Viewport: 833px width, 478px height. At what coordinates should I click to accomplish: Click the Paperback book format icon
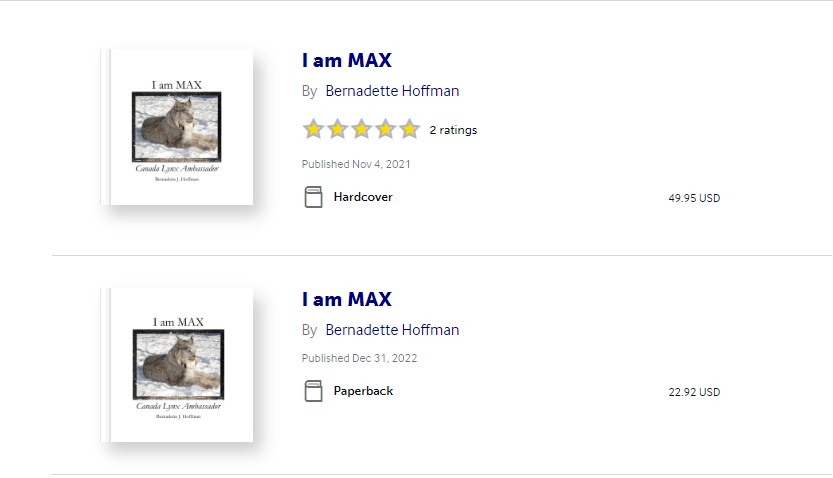tap(313, 391)
